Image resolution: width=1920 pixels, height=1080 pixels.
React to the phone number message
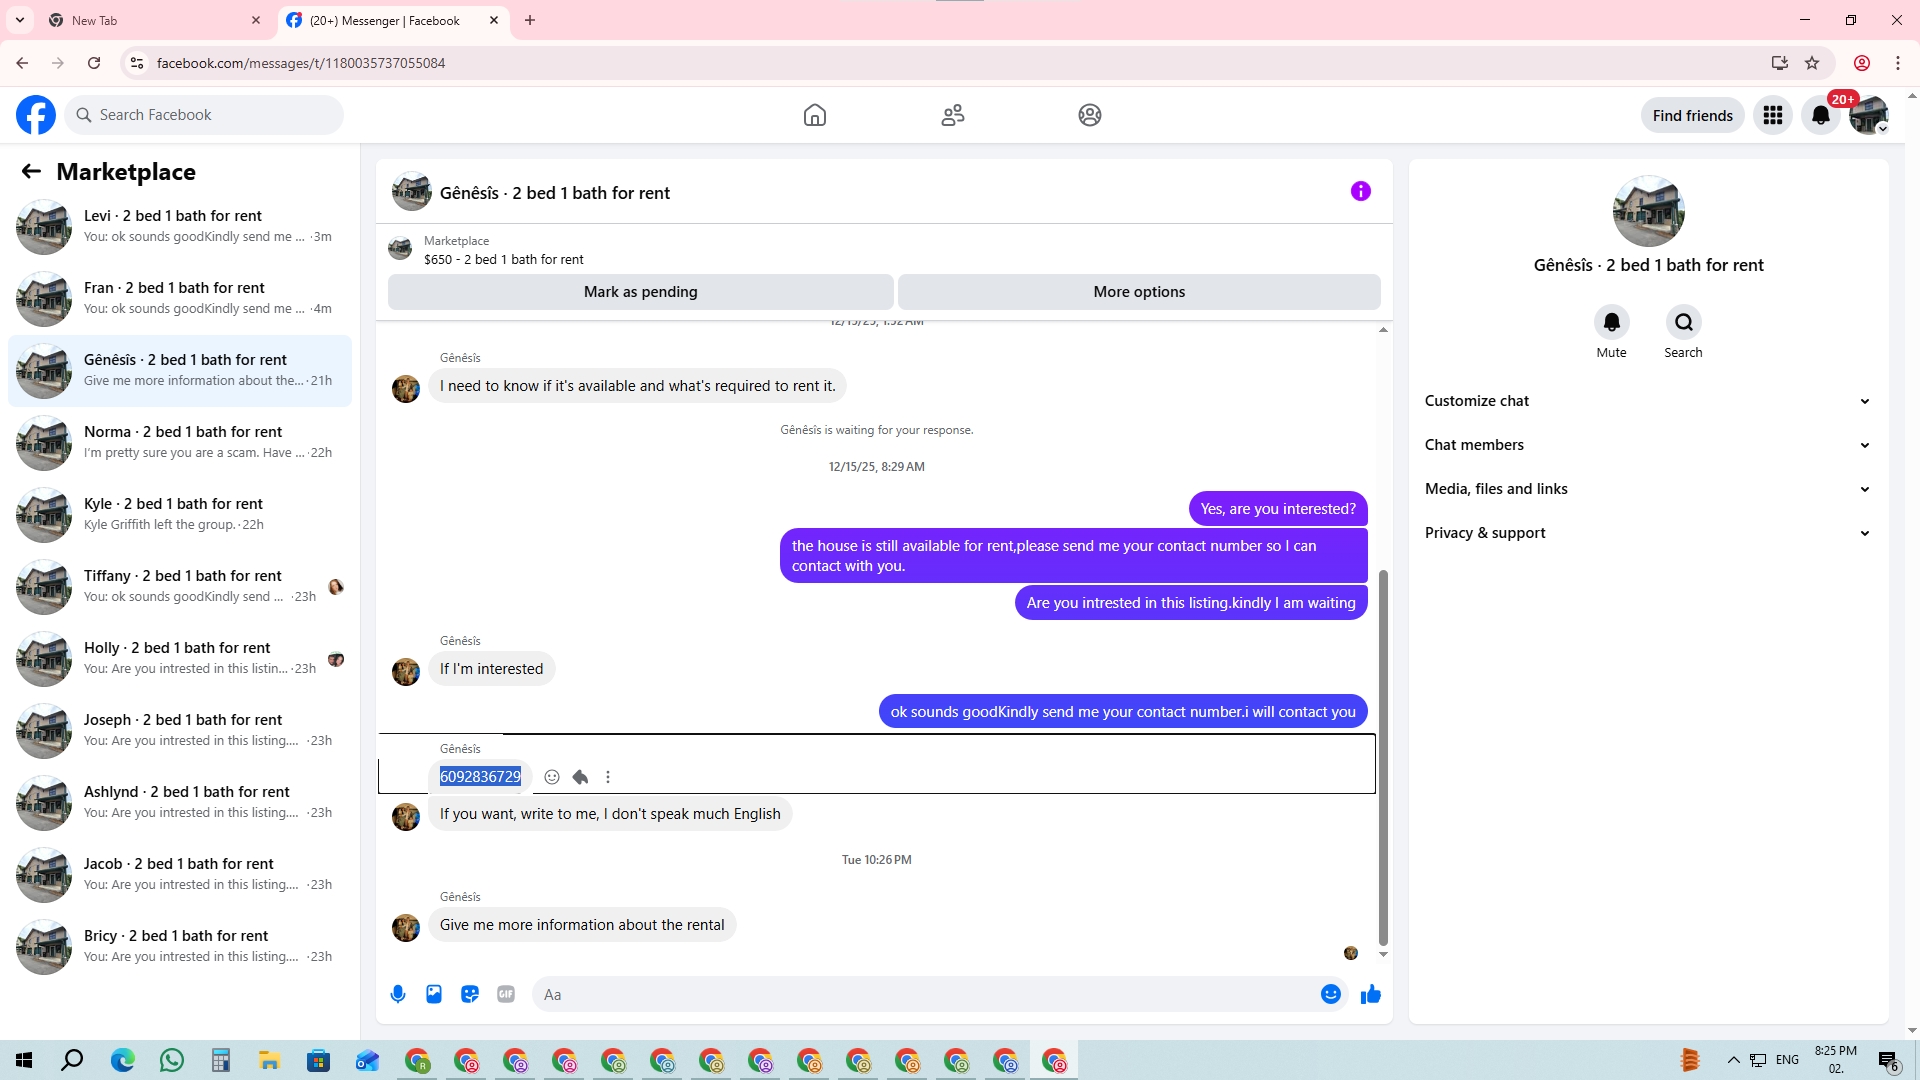point(552,777)
